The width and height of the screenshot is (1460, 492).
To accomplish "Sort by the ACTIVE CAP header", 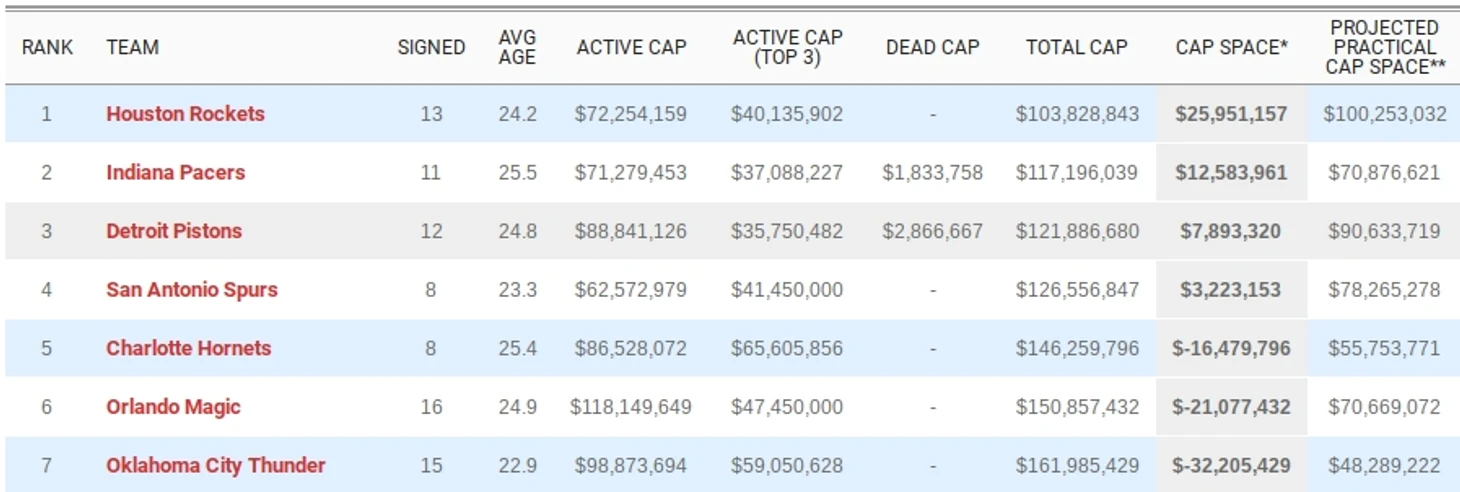I will (x=631, y=47).
